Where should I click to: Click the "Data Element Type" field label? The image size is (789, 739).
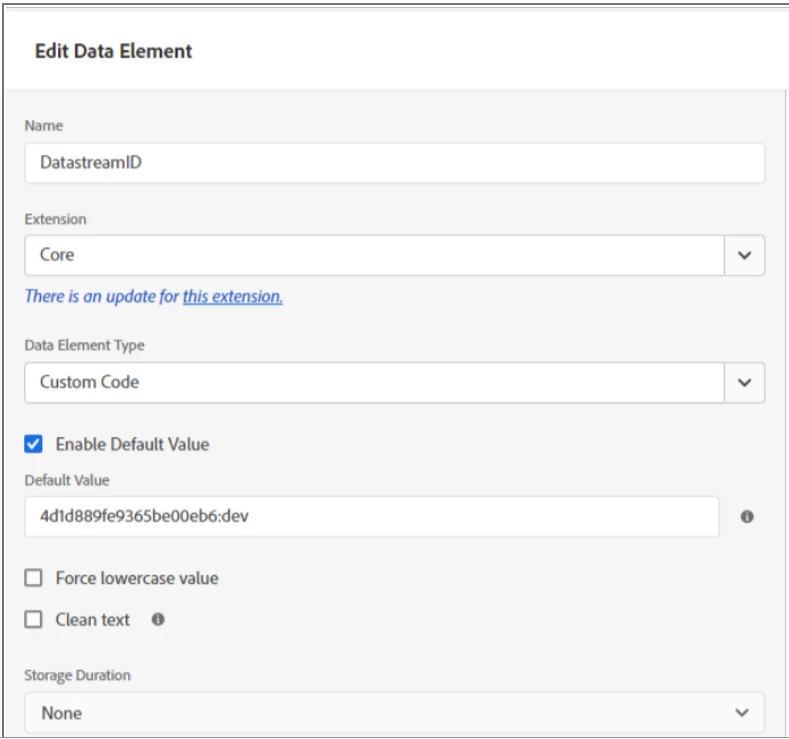point(84,345)
